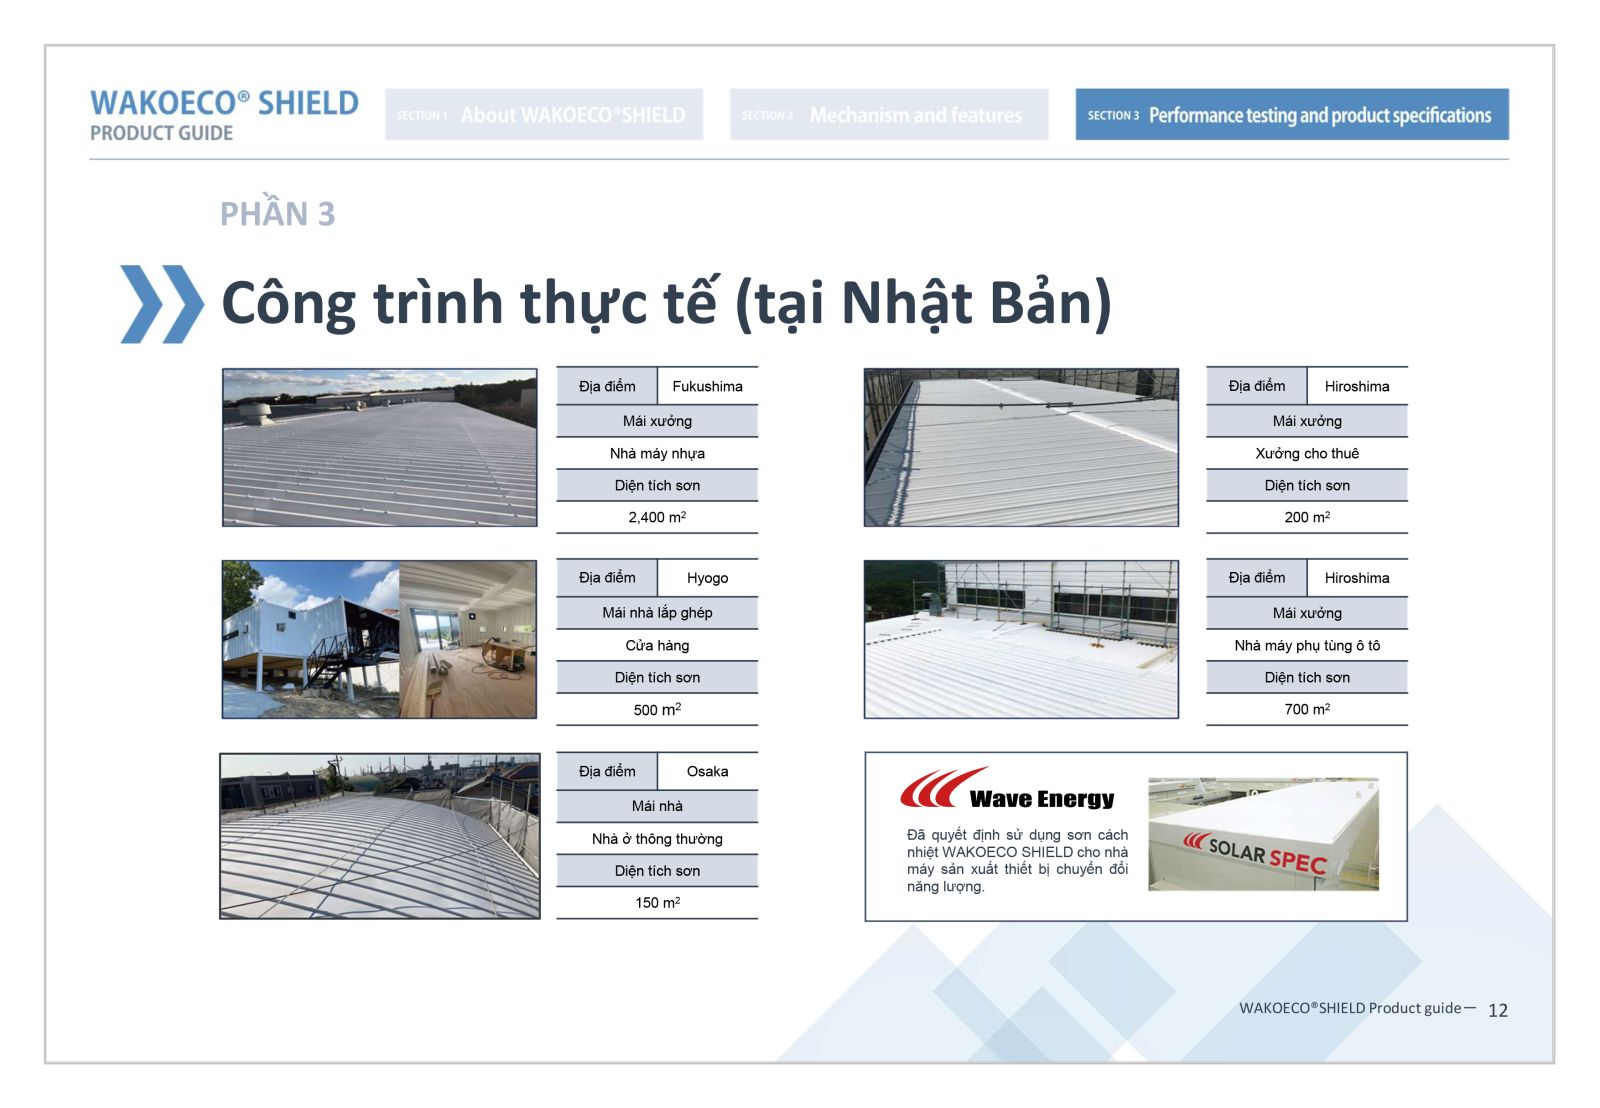Click page number 12 in the footer
This screenshot has width=1600, height=1108.
pyautogui.click(x=1498, y=1010)
